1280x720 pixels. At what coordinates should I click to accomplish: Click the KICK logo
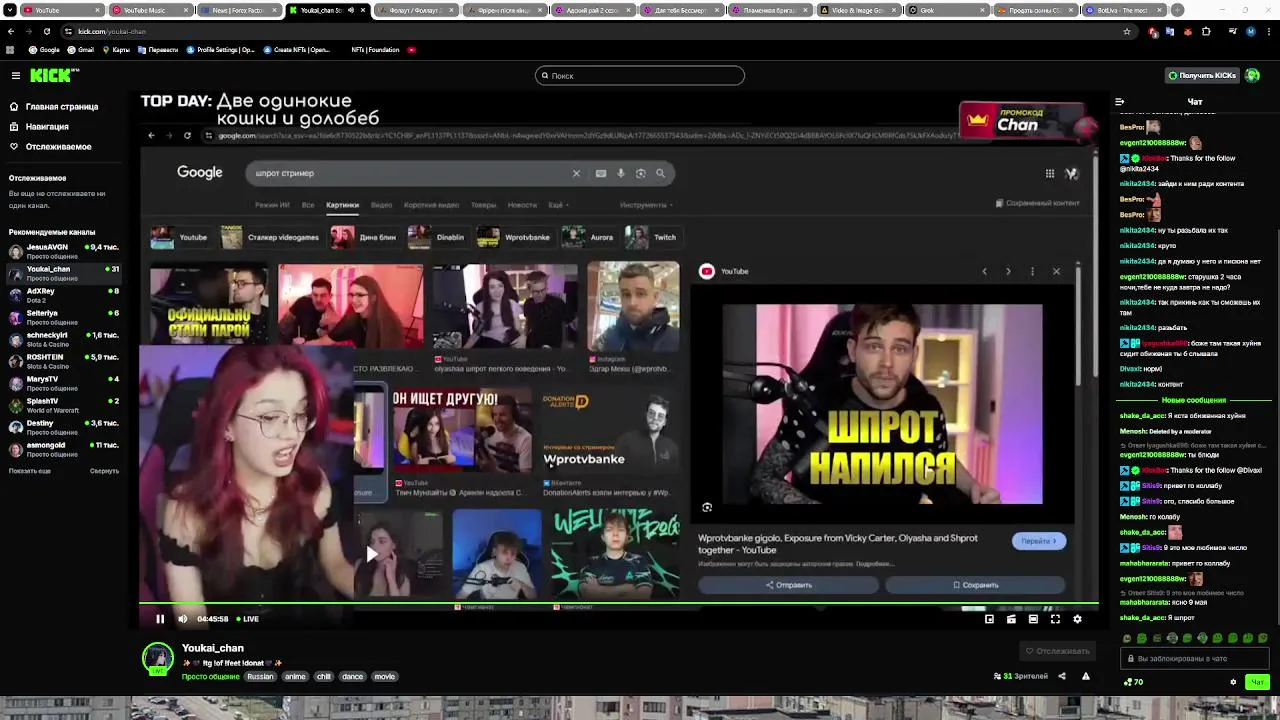53,75
